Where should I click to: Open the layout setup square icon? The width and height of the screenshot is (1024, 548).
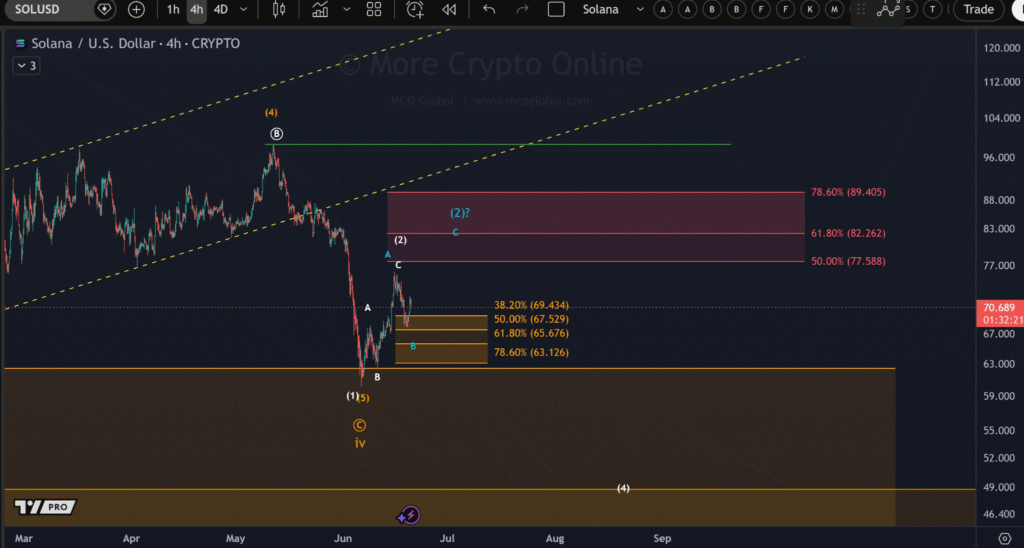[556, 10]
